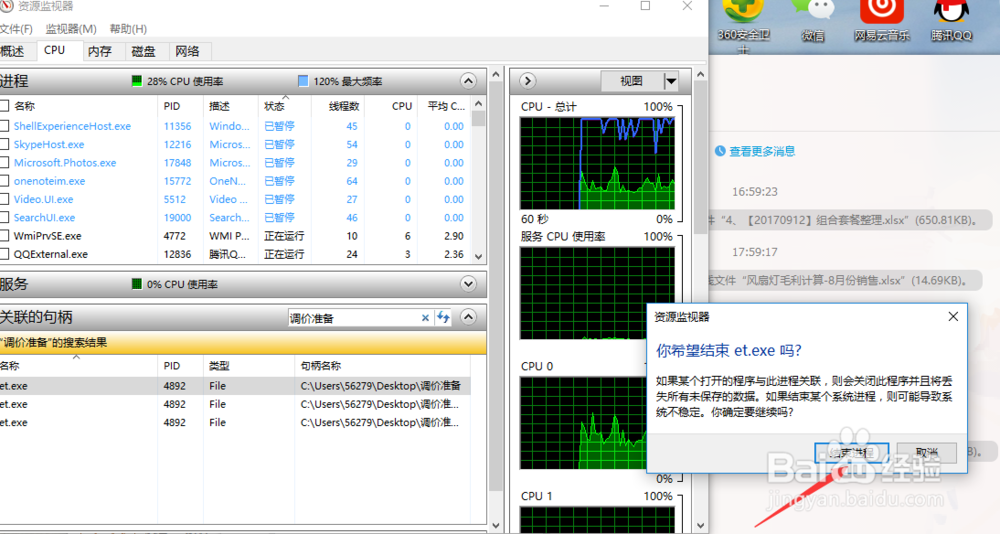Open the 查看更多消息 link in QQ
1000x534 pixels.
(x=762, y=151)
